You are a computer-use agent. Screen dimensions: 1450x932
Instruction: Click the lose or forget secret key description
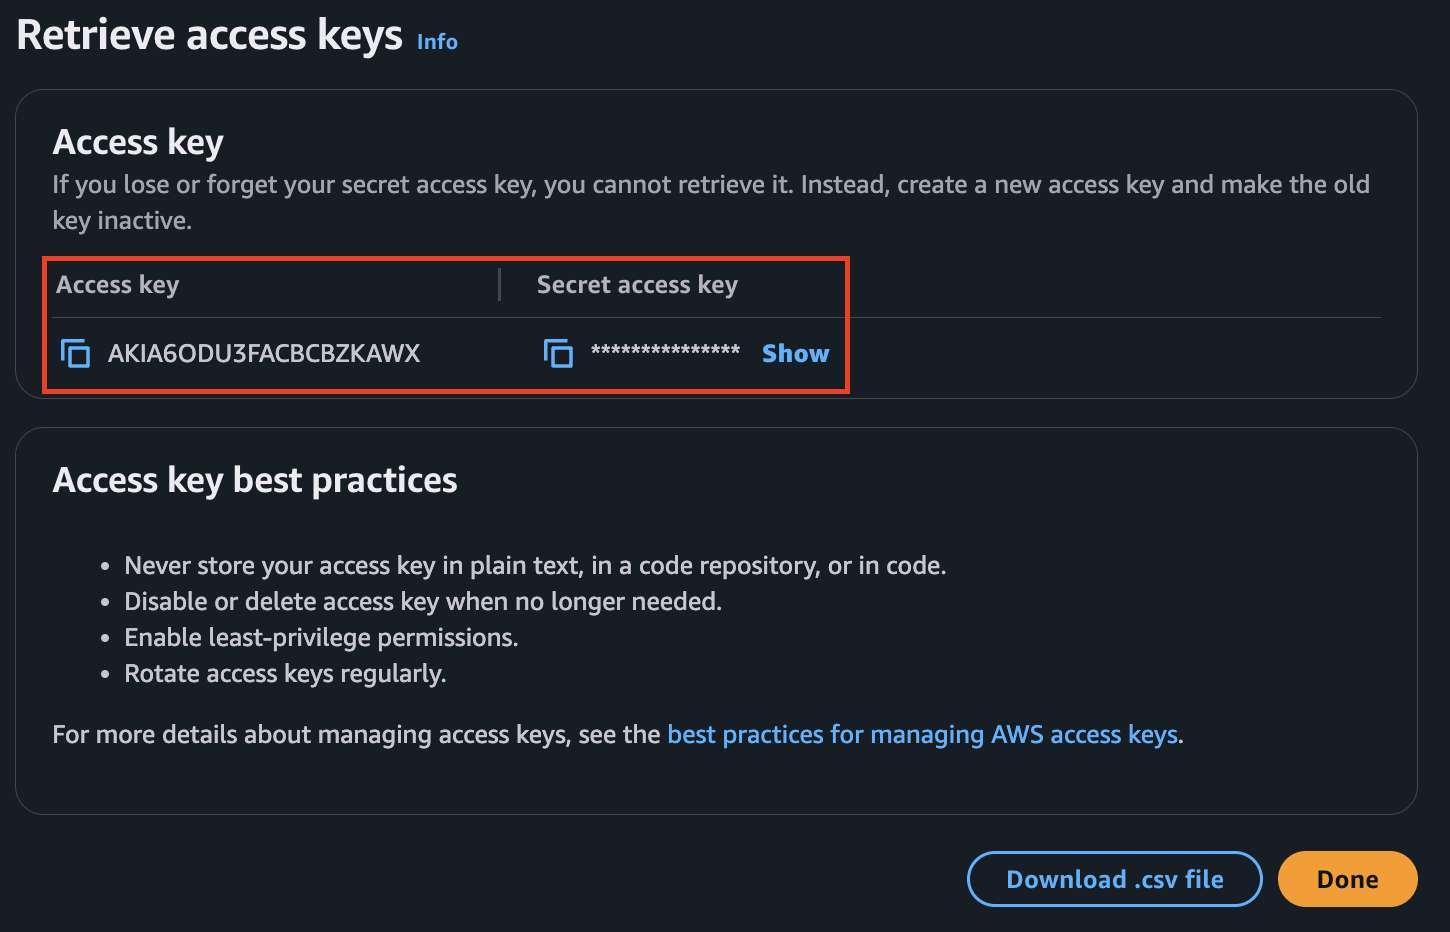[x=711, y=202]
